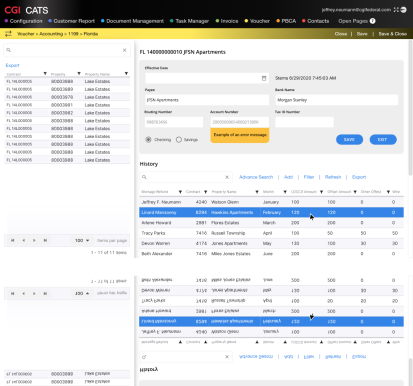Select the Beth Alexander history row

(x=271, y=254)
